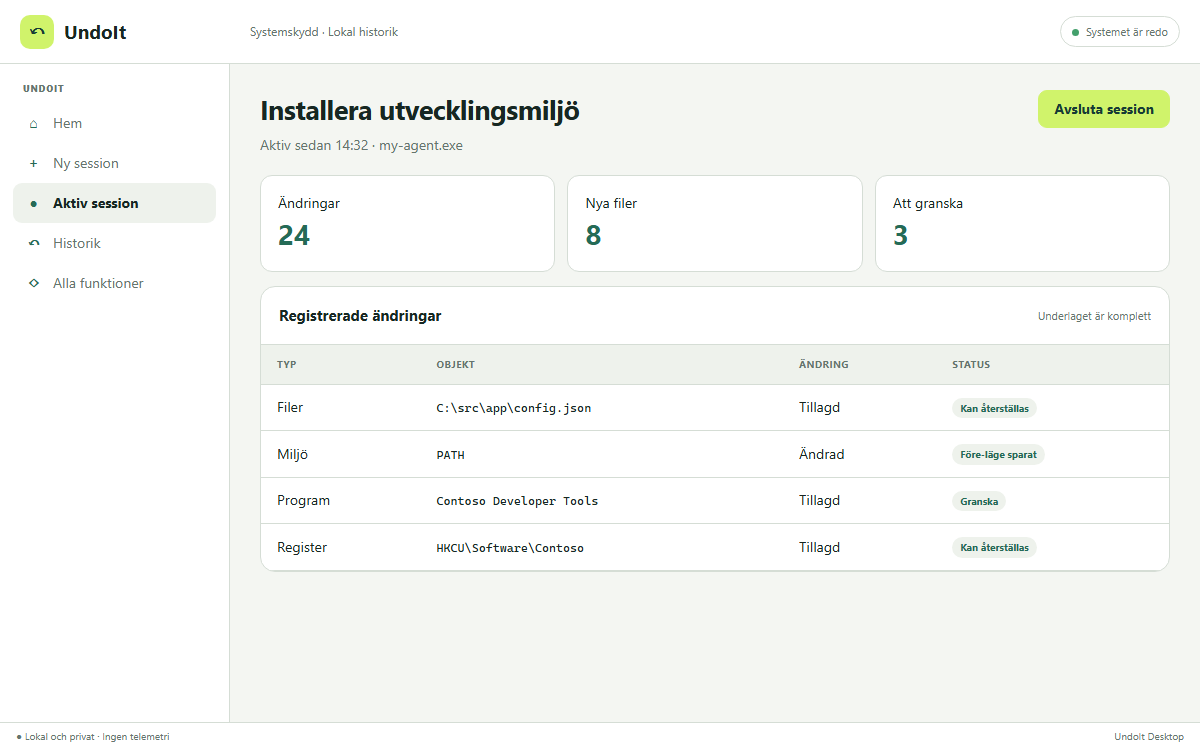Click the UndoIt logo icon
The height and width of the screenshot is (750, 1200).
point(37,32)
